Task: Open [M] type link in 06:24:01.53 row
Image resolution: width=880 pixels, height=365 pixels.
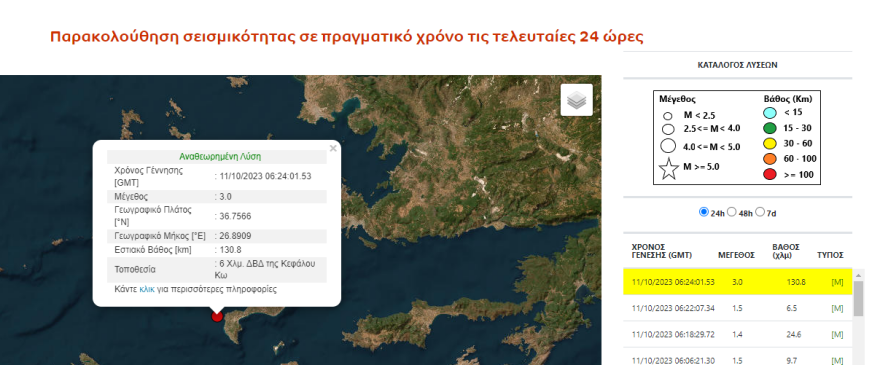Action: tap(837, 282)
